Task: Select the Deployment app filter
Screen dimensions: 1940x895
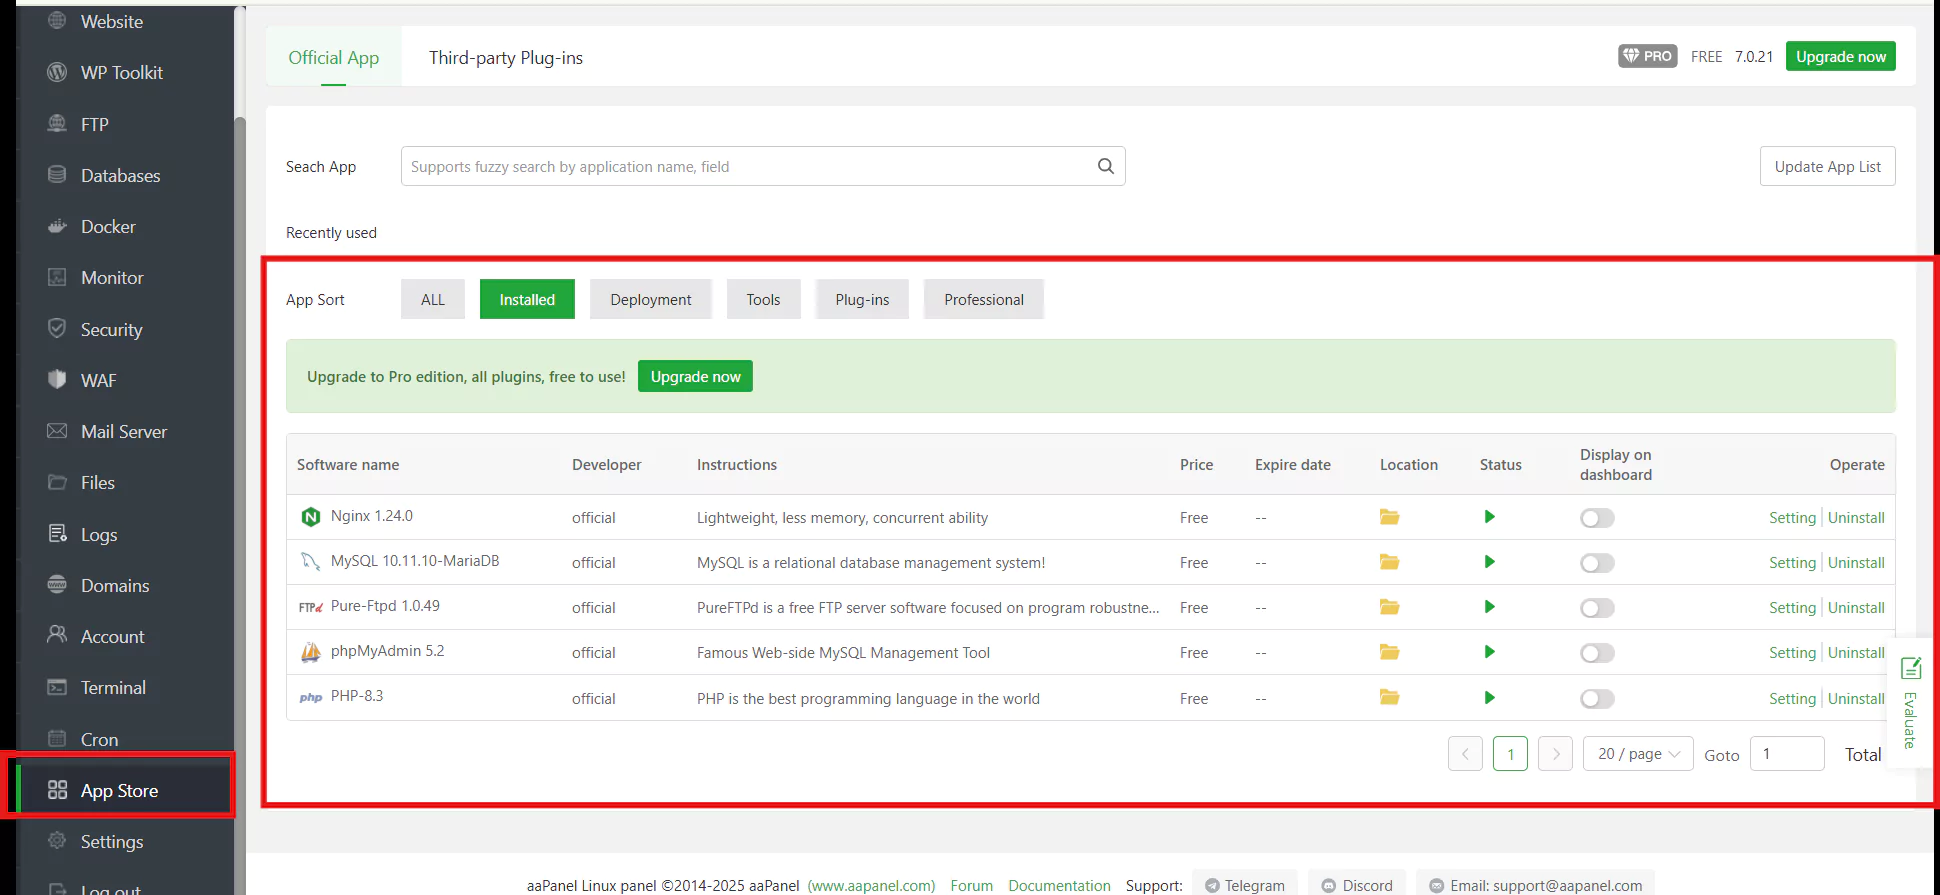Action: [650, 299]
